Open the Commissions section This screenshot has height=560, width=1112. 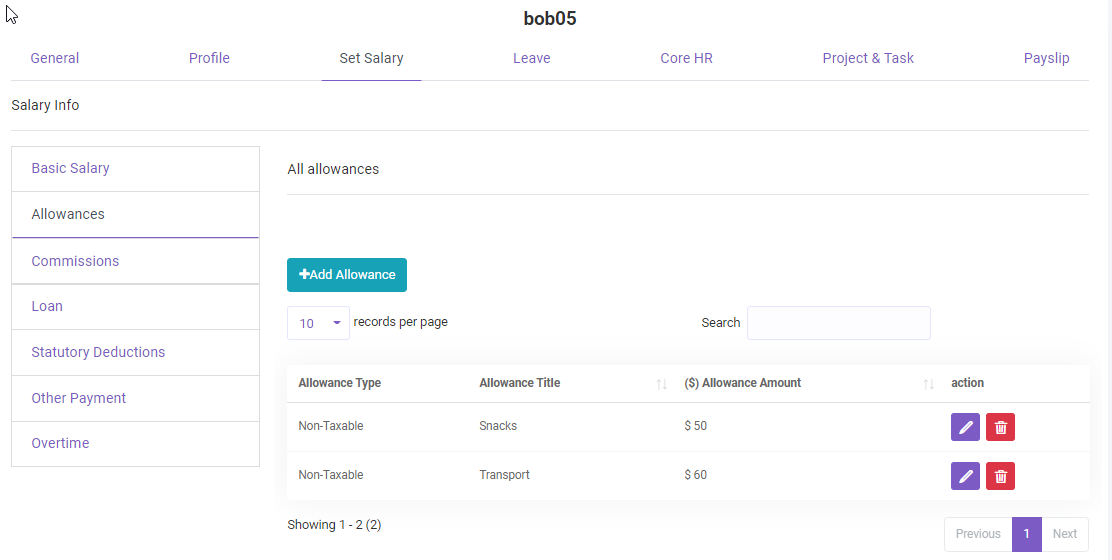[75, 261]
